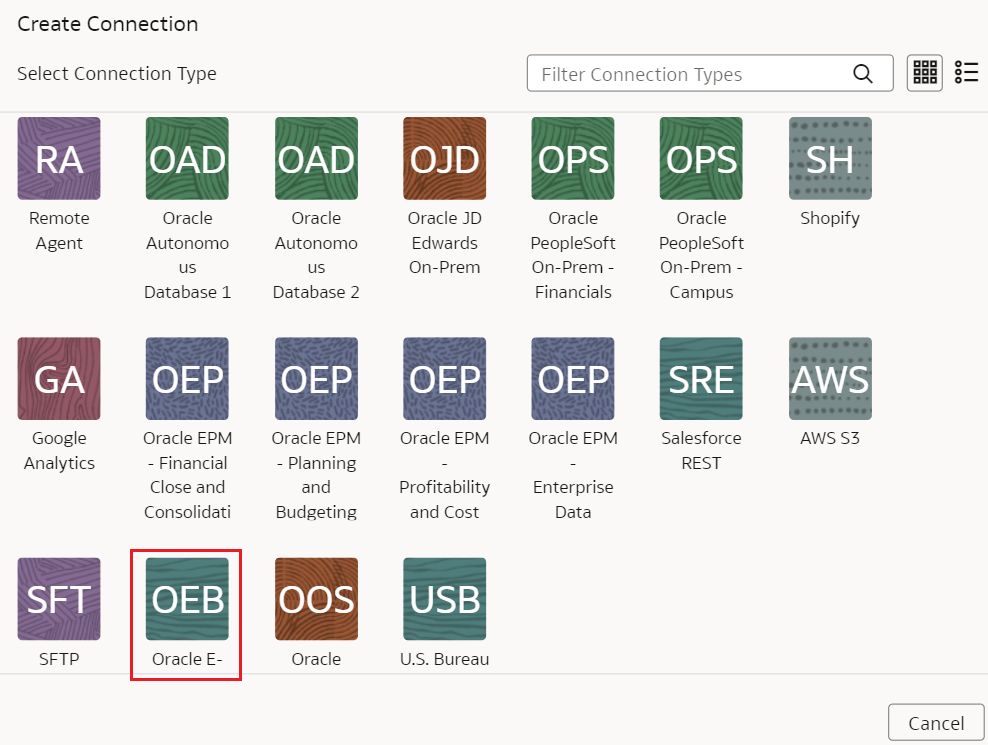The width and height of the screenshot is (988, 745).
Task: Cancel the Create Connection dialog
Action: point(936,722)
